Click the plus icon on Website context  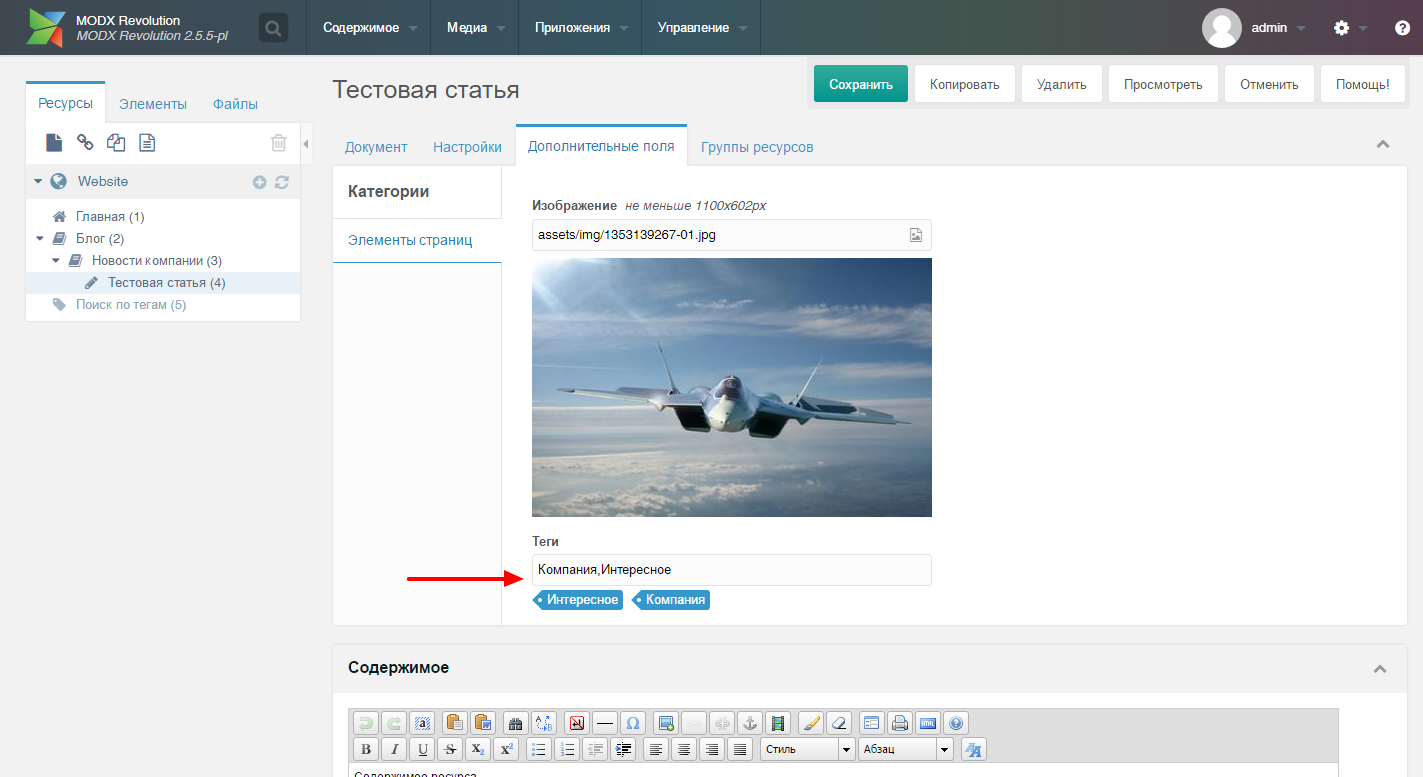click(259, 182)
